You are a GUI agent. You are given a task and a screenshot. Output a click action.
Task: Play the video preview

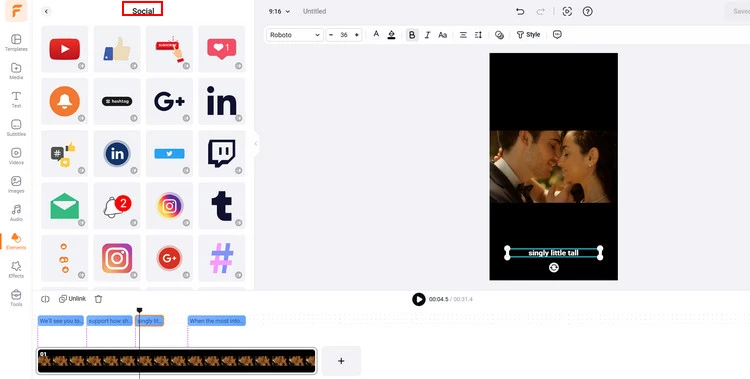[419, 299]
